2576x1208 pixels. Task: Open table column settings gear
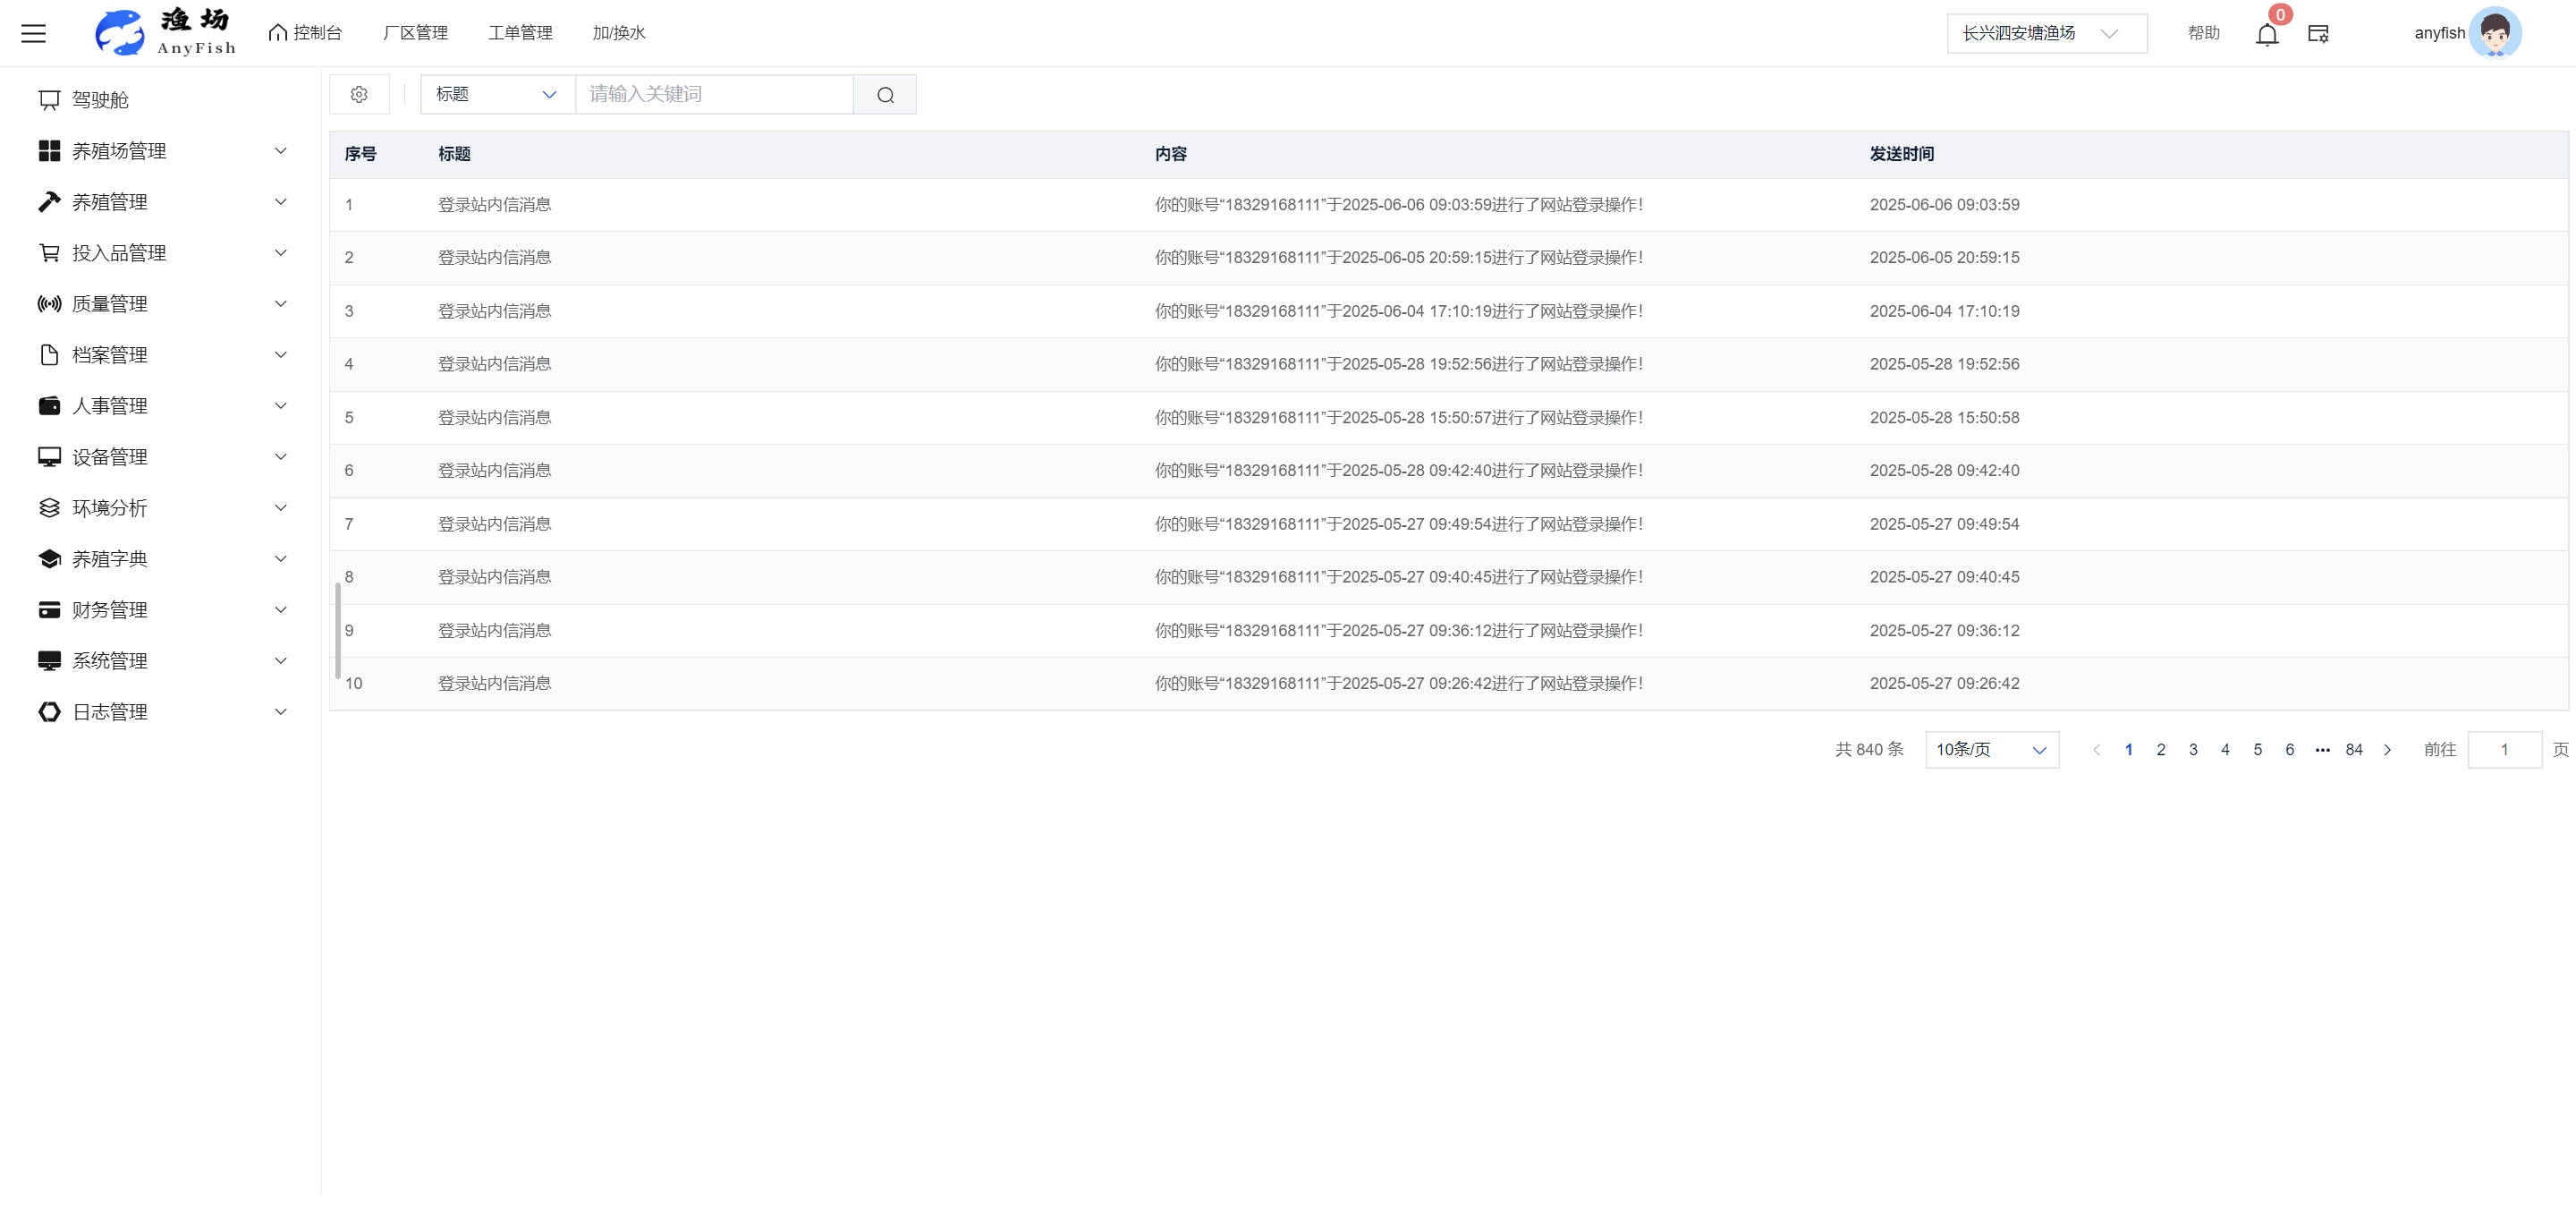[359, 94]
